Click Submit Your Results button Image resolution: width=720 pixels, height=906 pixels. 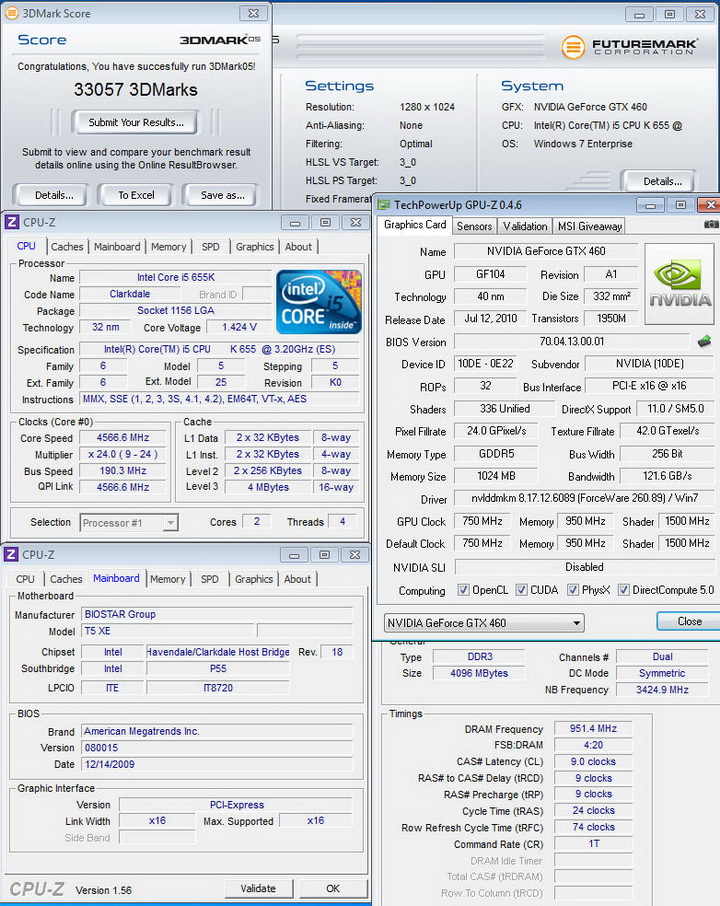coord(136,122)
